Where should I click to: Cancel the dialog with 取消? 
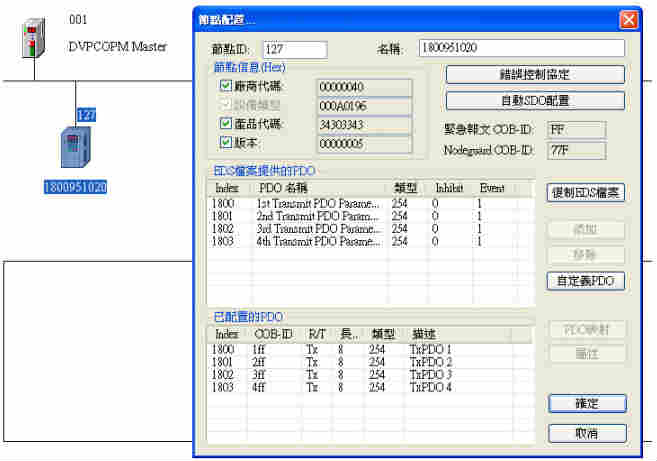tap(587, 434)
